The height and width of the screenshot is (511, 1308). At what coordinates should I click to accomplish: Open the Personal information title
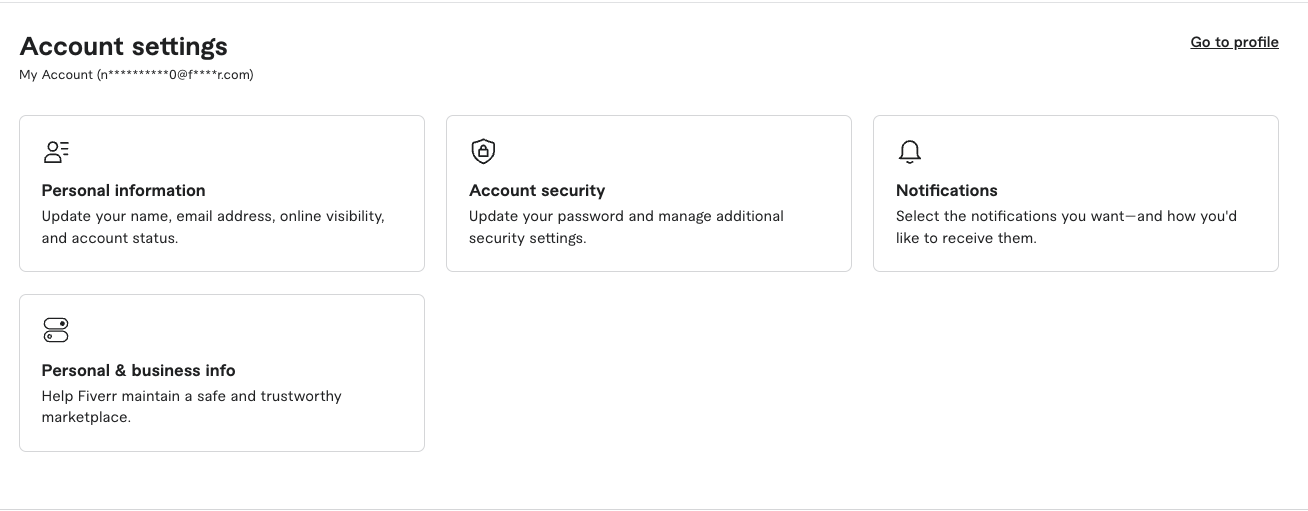coord(123,190)
